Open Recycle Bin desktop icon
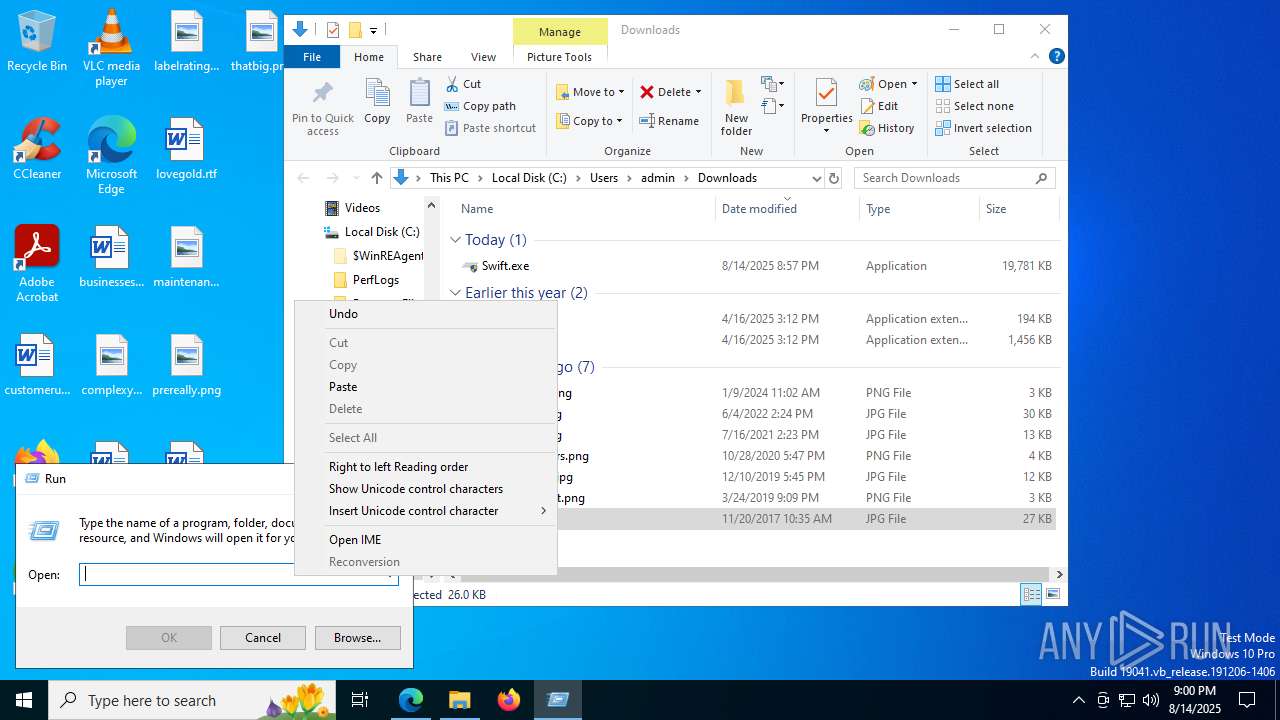This screenshot has height=720, width=1280. [x=37, y=42]
